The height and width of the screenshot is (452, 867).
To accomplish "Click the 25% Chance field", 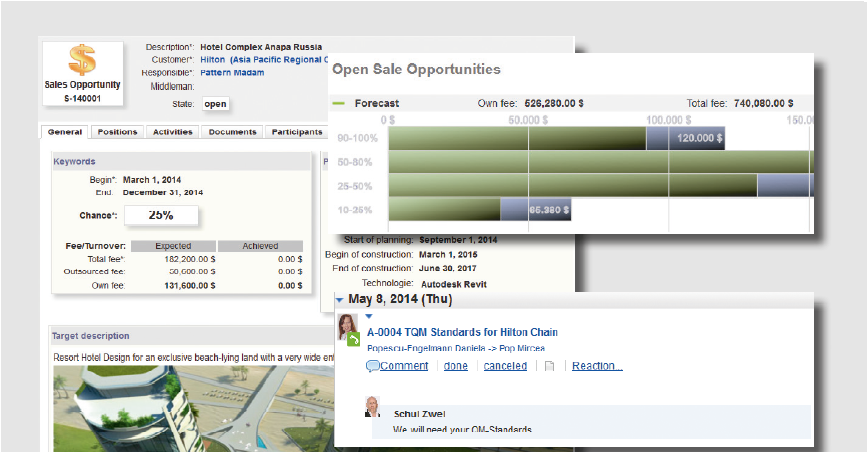I will [161, 215].
